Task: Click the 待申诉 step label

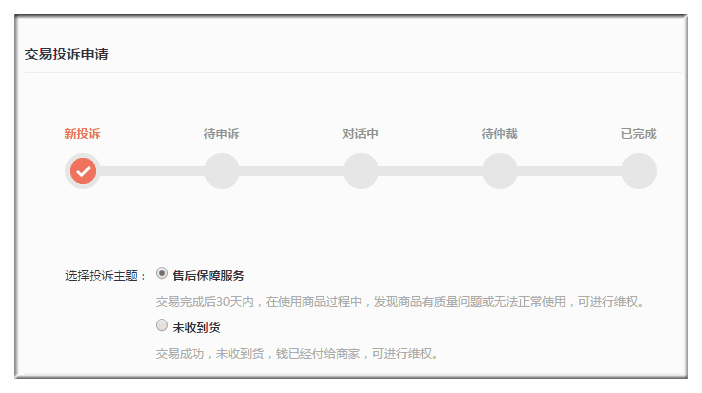Action: click(222, 133)
